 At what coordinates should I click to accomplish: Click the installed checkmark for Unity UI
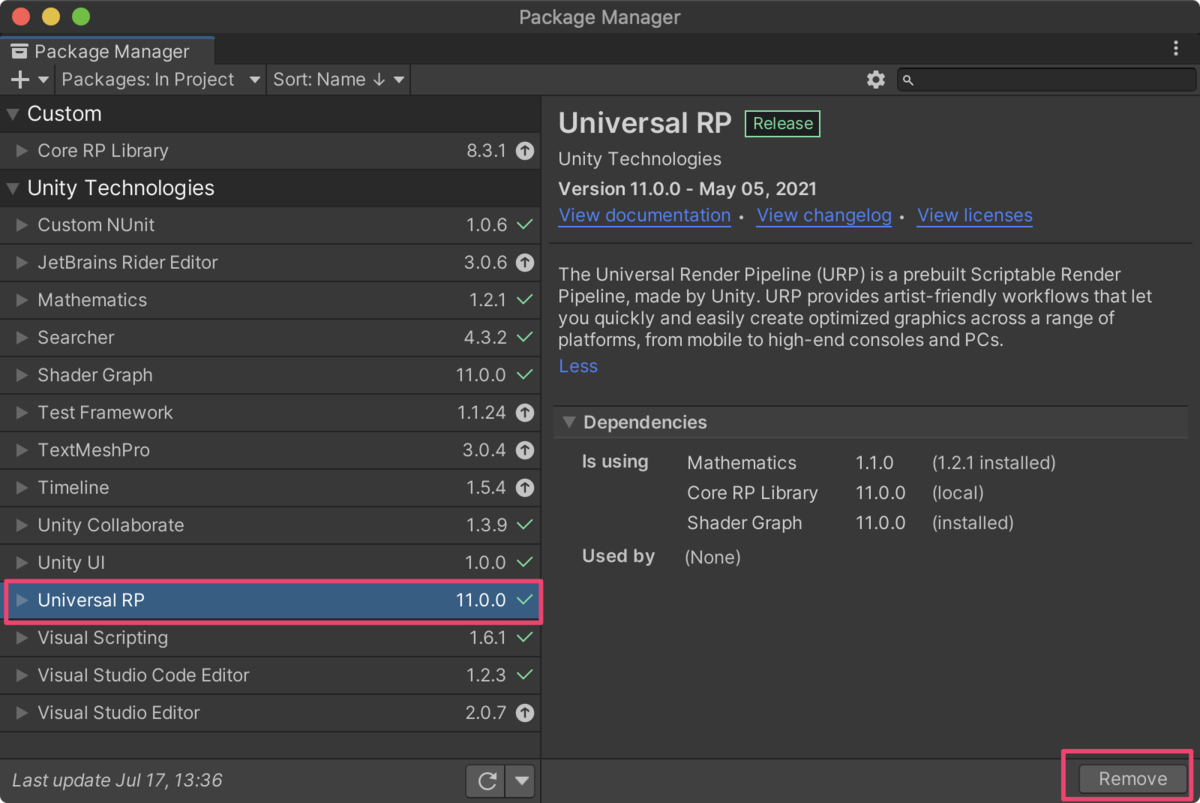click(525, 563)
